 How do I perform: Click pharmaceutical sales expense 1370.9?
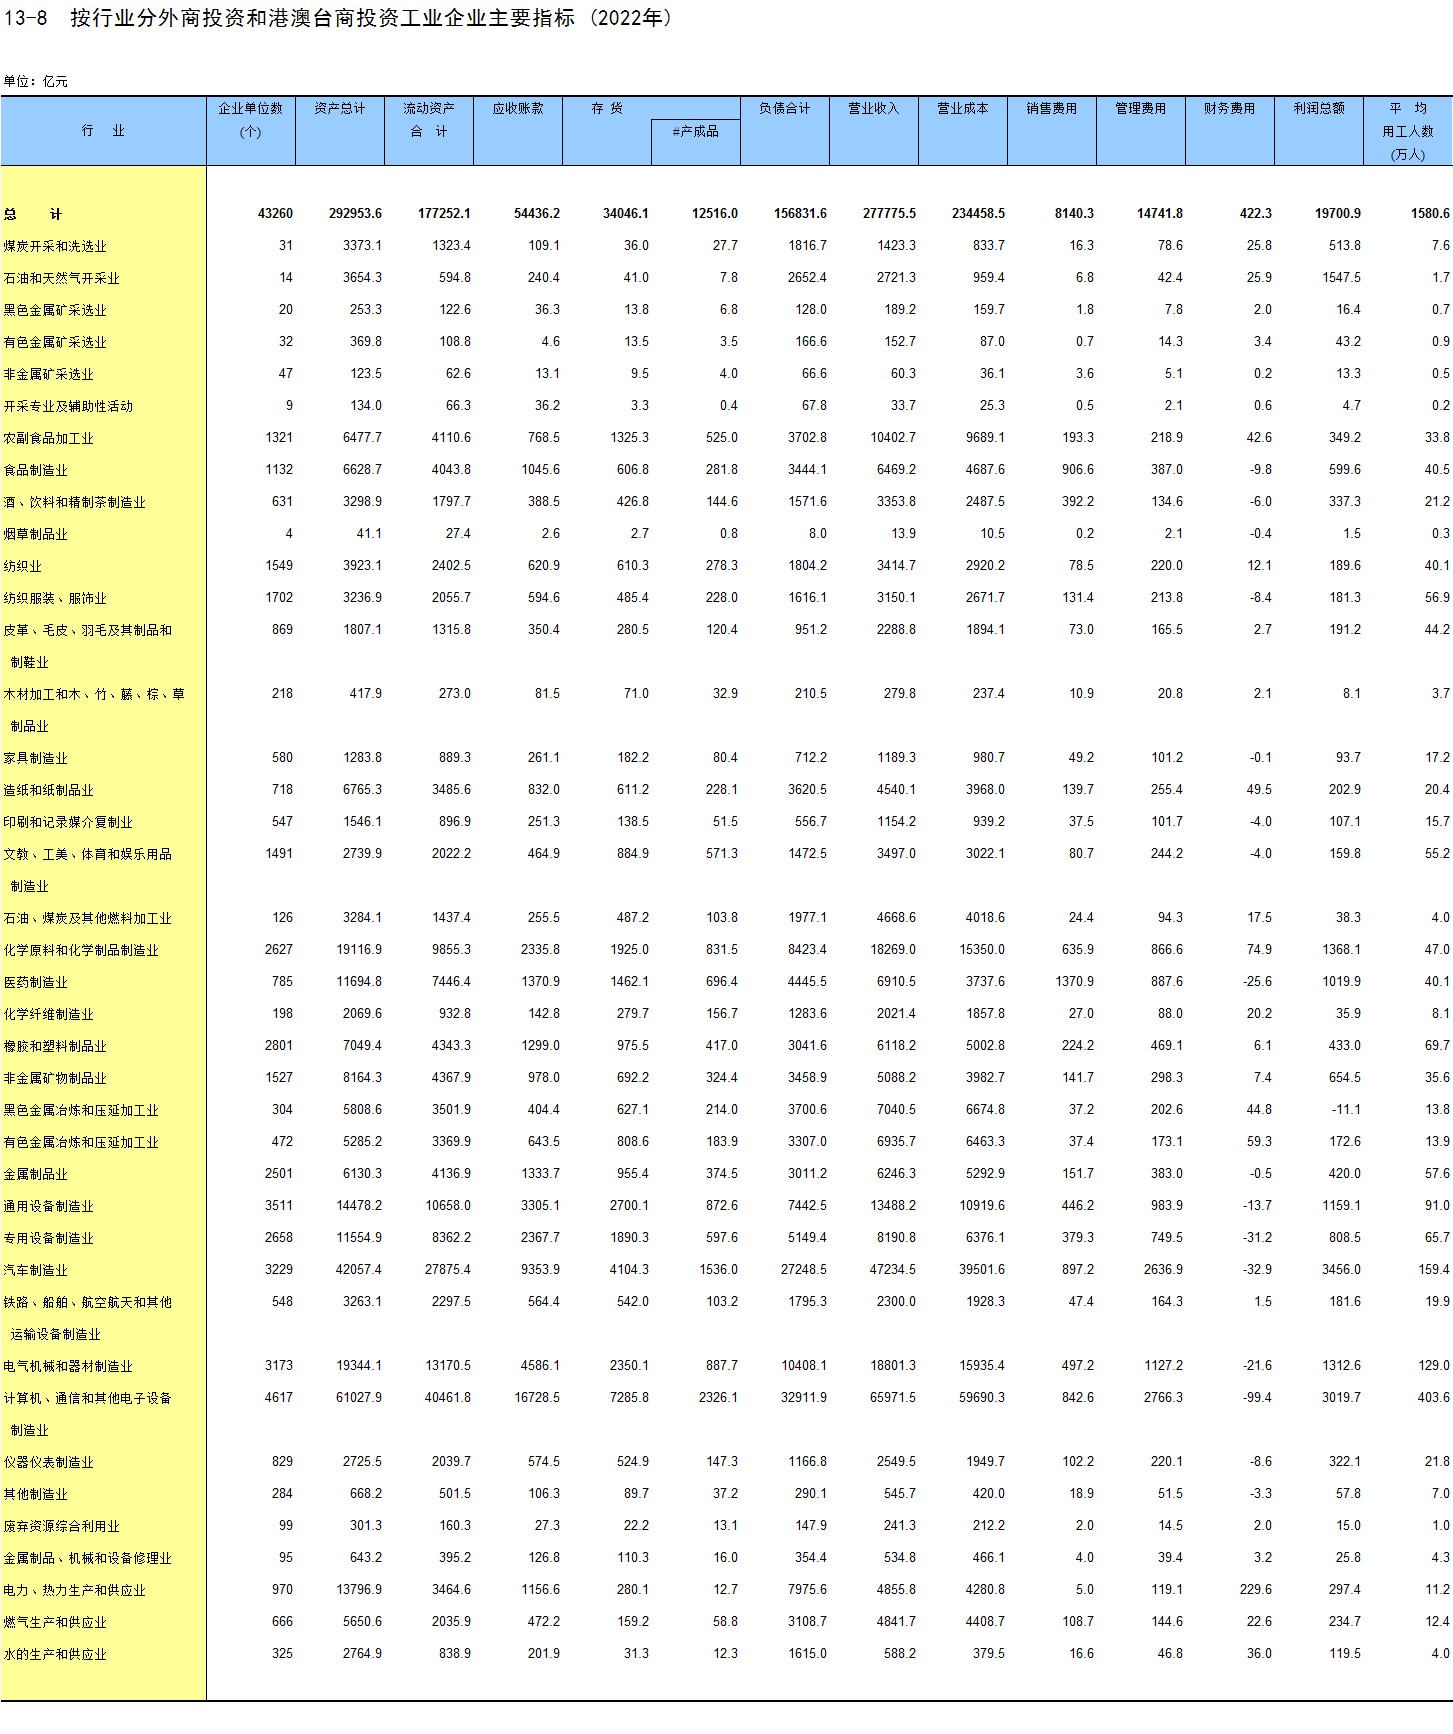pyautogui.click(x=1074, y=982)
